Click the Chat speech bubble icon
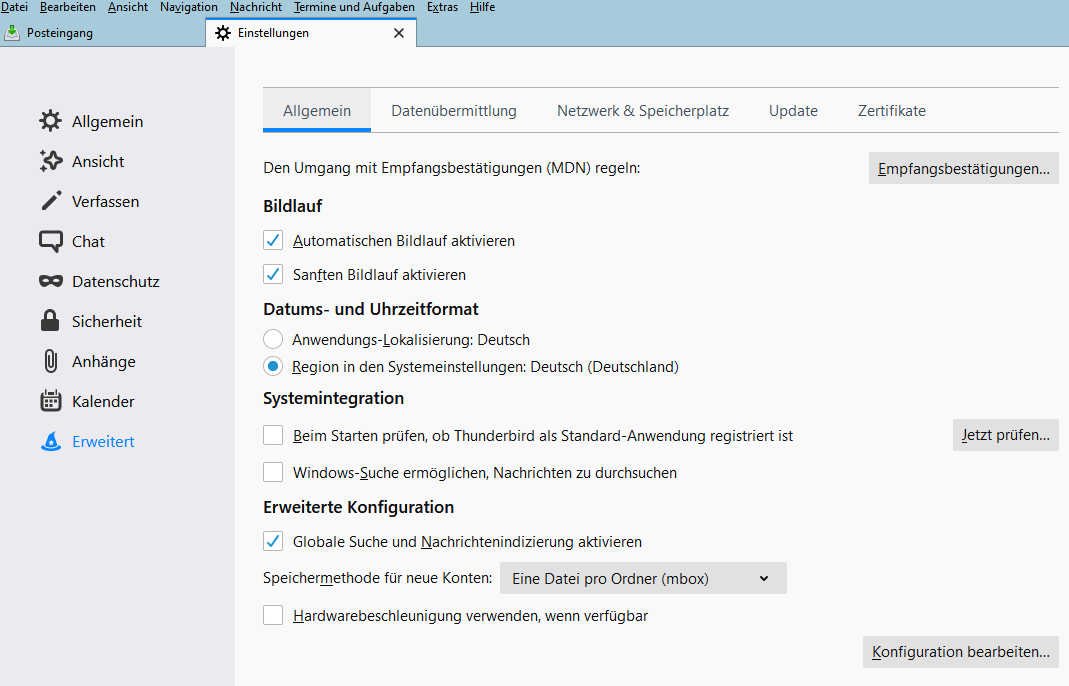 point(50,241)
